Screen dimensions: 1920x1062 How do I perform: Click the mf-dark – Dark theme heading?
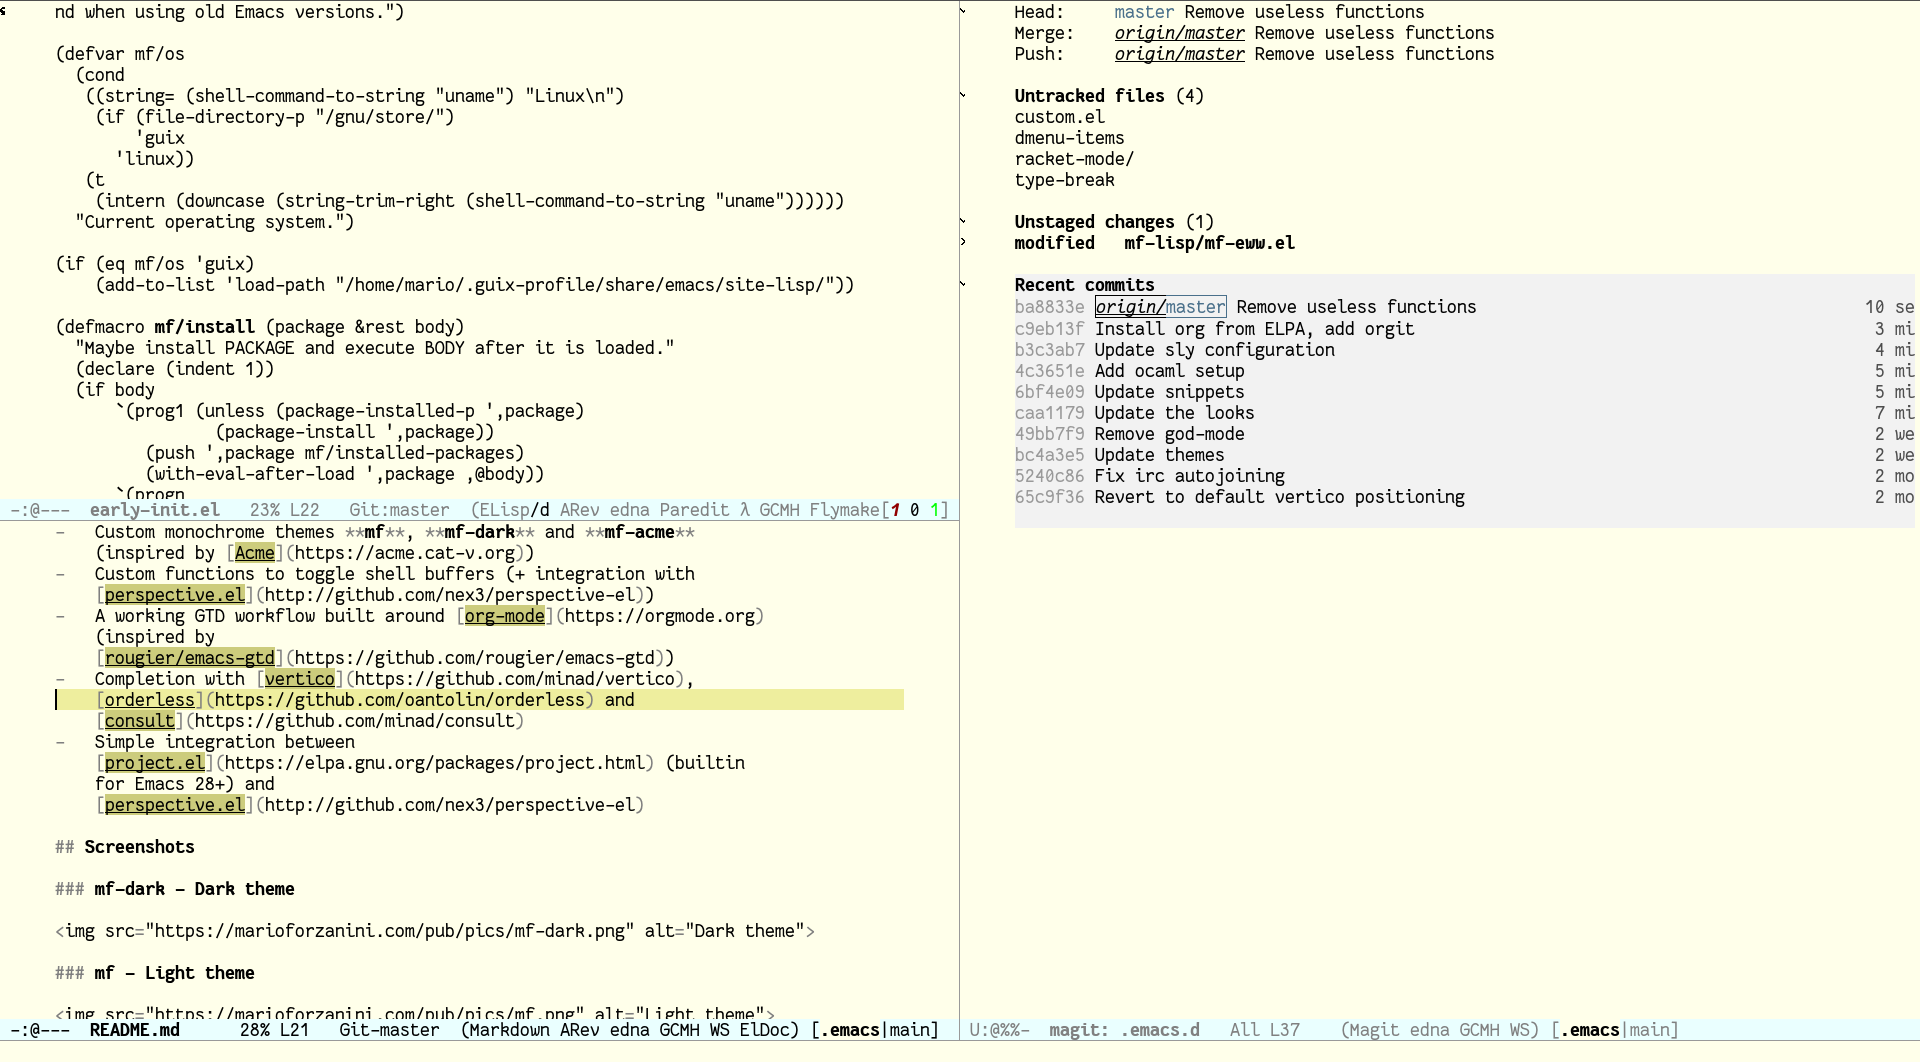194,889
